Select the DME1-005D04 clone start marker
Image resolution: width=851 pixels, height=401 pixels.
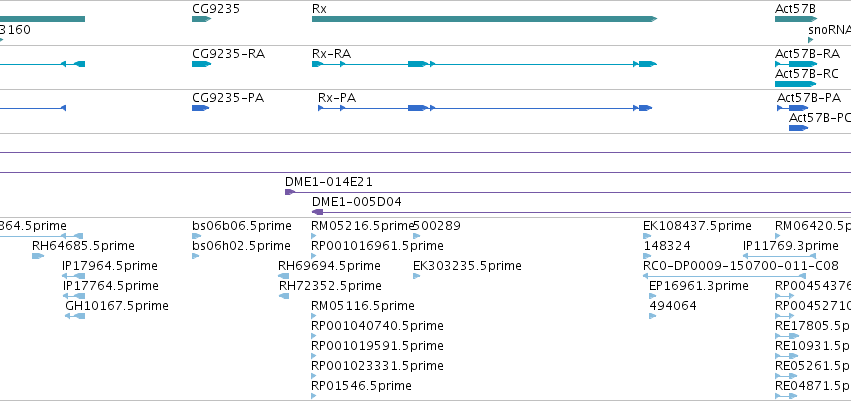[x=317, y=212]
